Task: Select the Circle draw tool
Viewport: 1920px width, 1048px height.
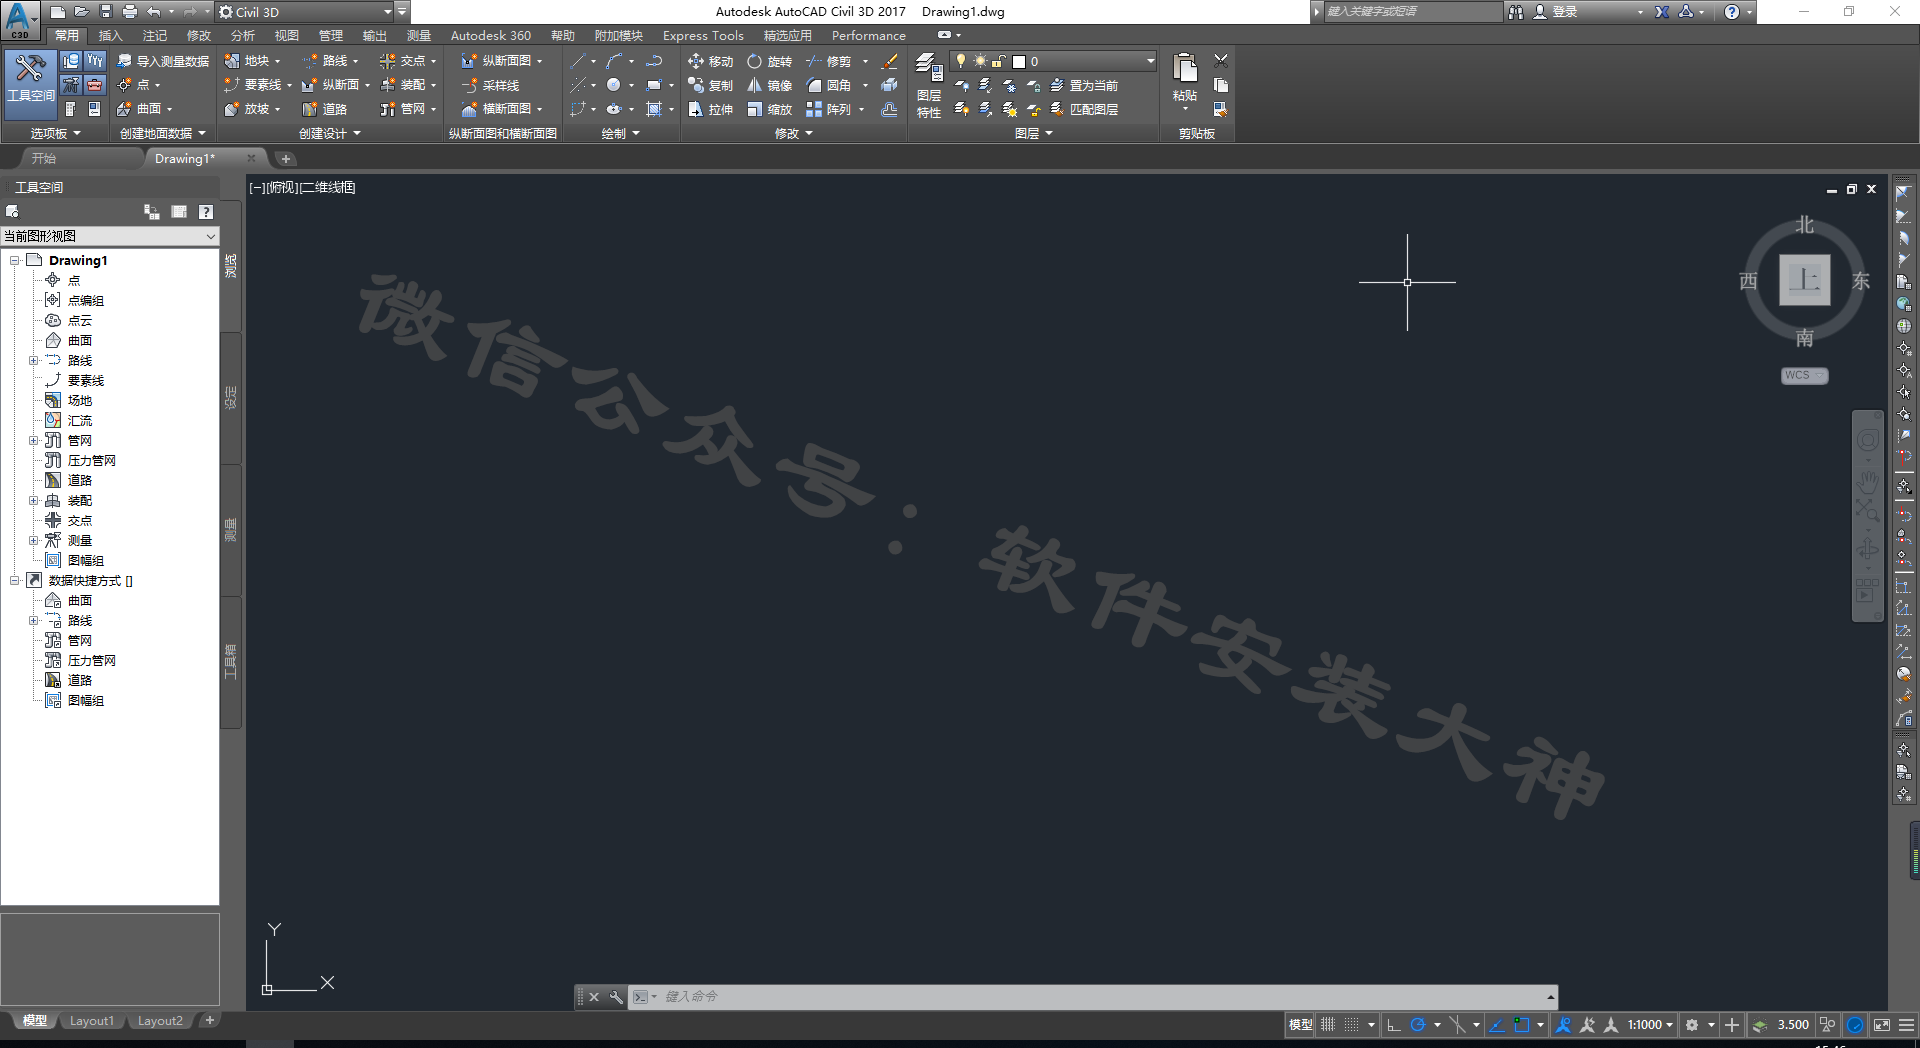Action: pos(613,85)
